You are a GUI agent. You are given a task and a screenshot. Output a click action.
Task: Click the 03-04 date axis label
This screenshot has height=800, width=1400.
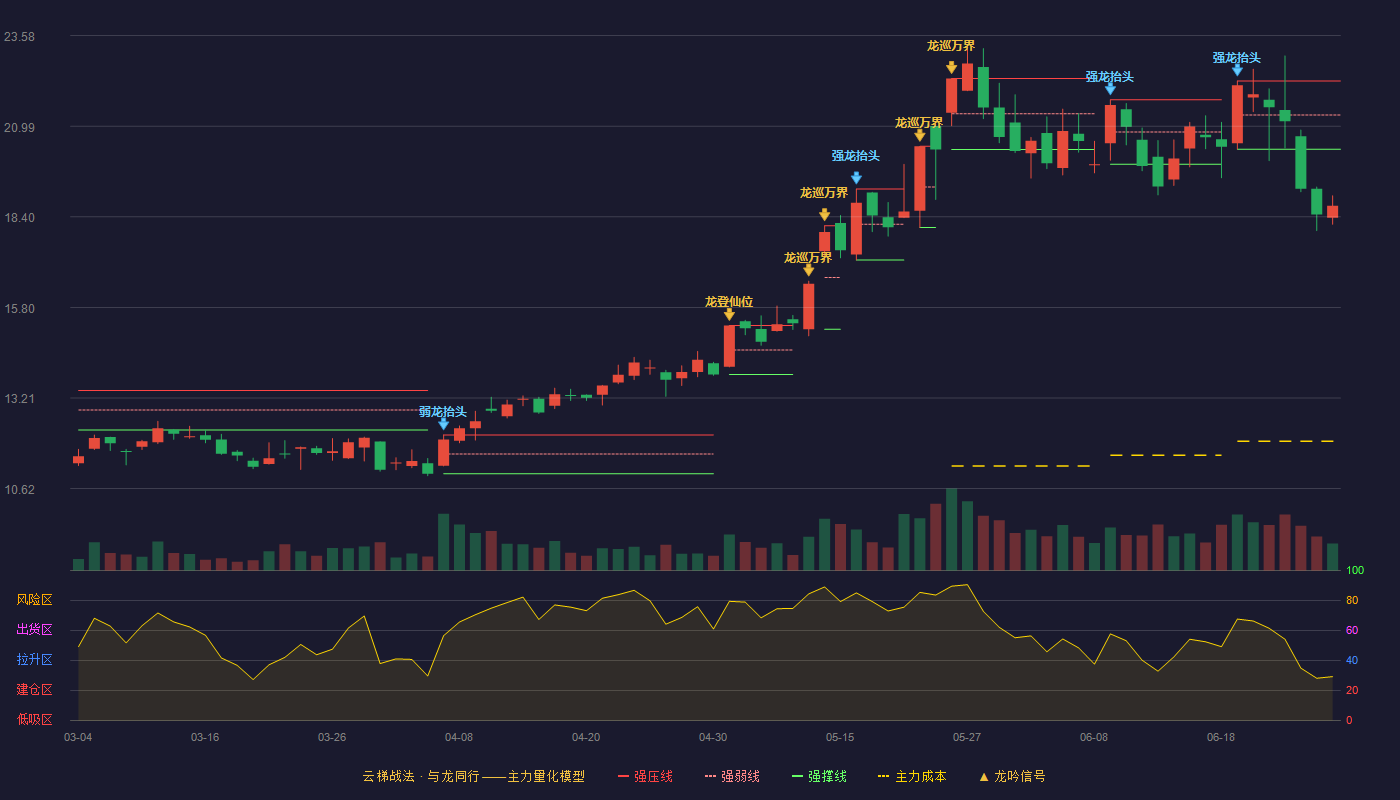[x=78, y=737]
